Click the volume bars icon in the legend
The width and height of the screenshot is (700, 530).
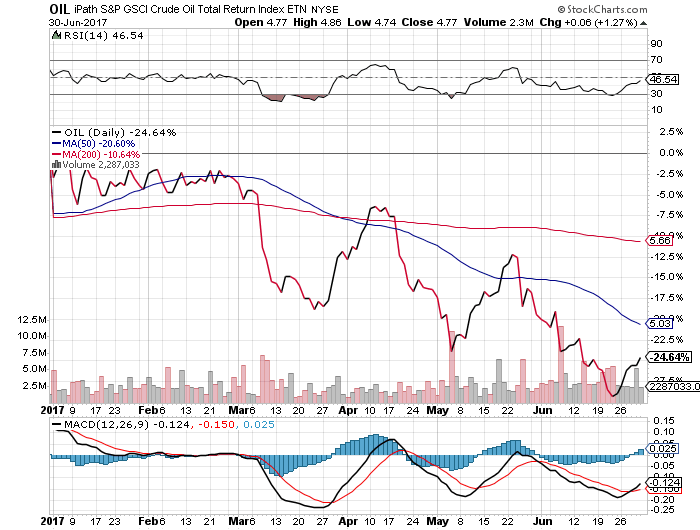coord(56,165)
